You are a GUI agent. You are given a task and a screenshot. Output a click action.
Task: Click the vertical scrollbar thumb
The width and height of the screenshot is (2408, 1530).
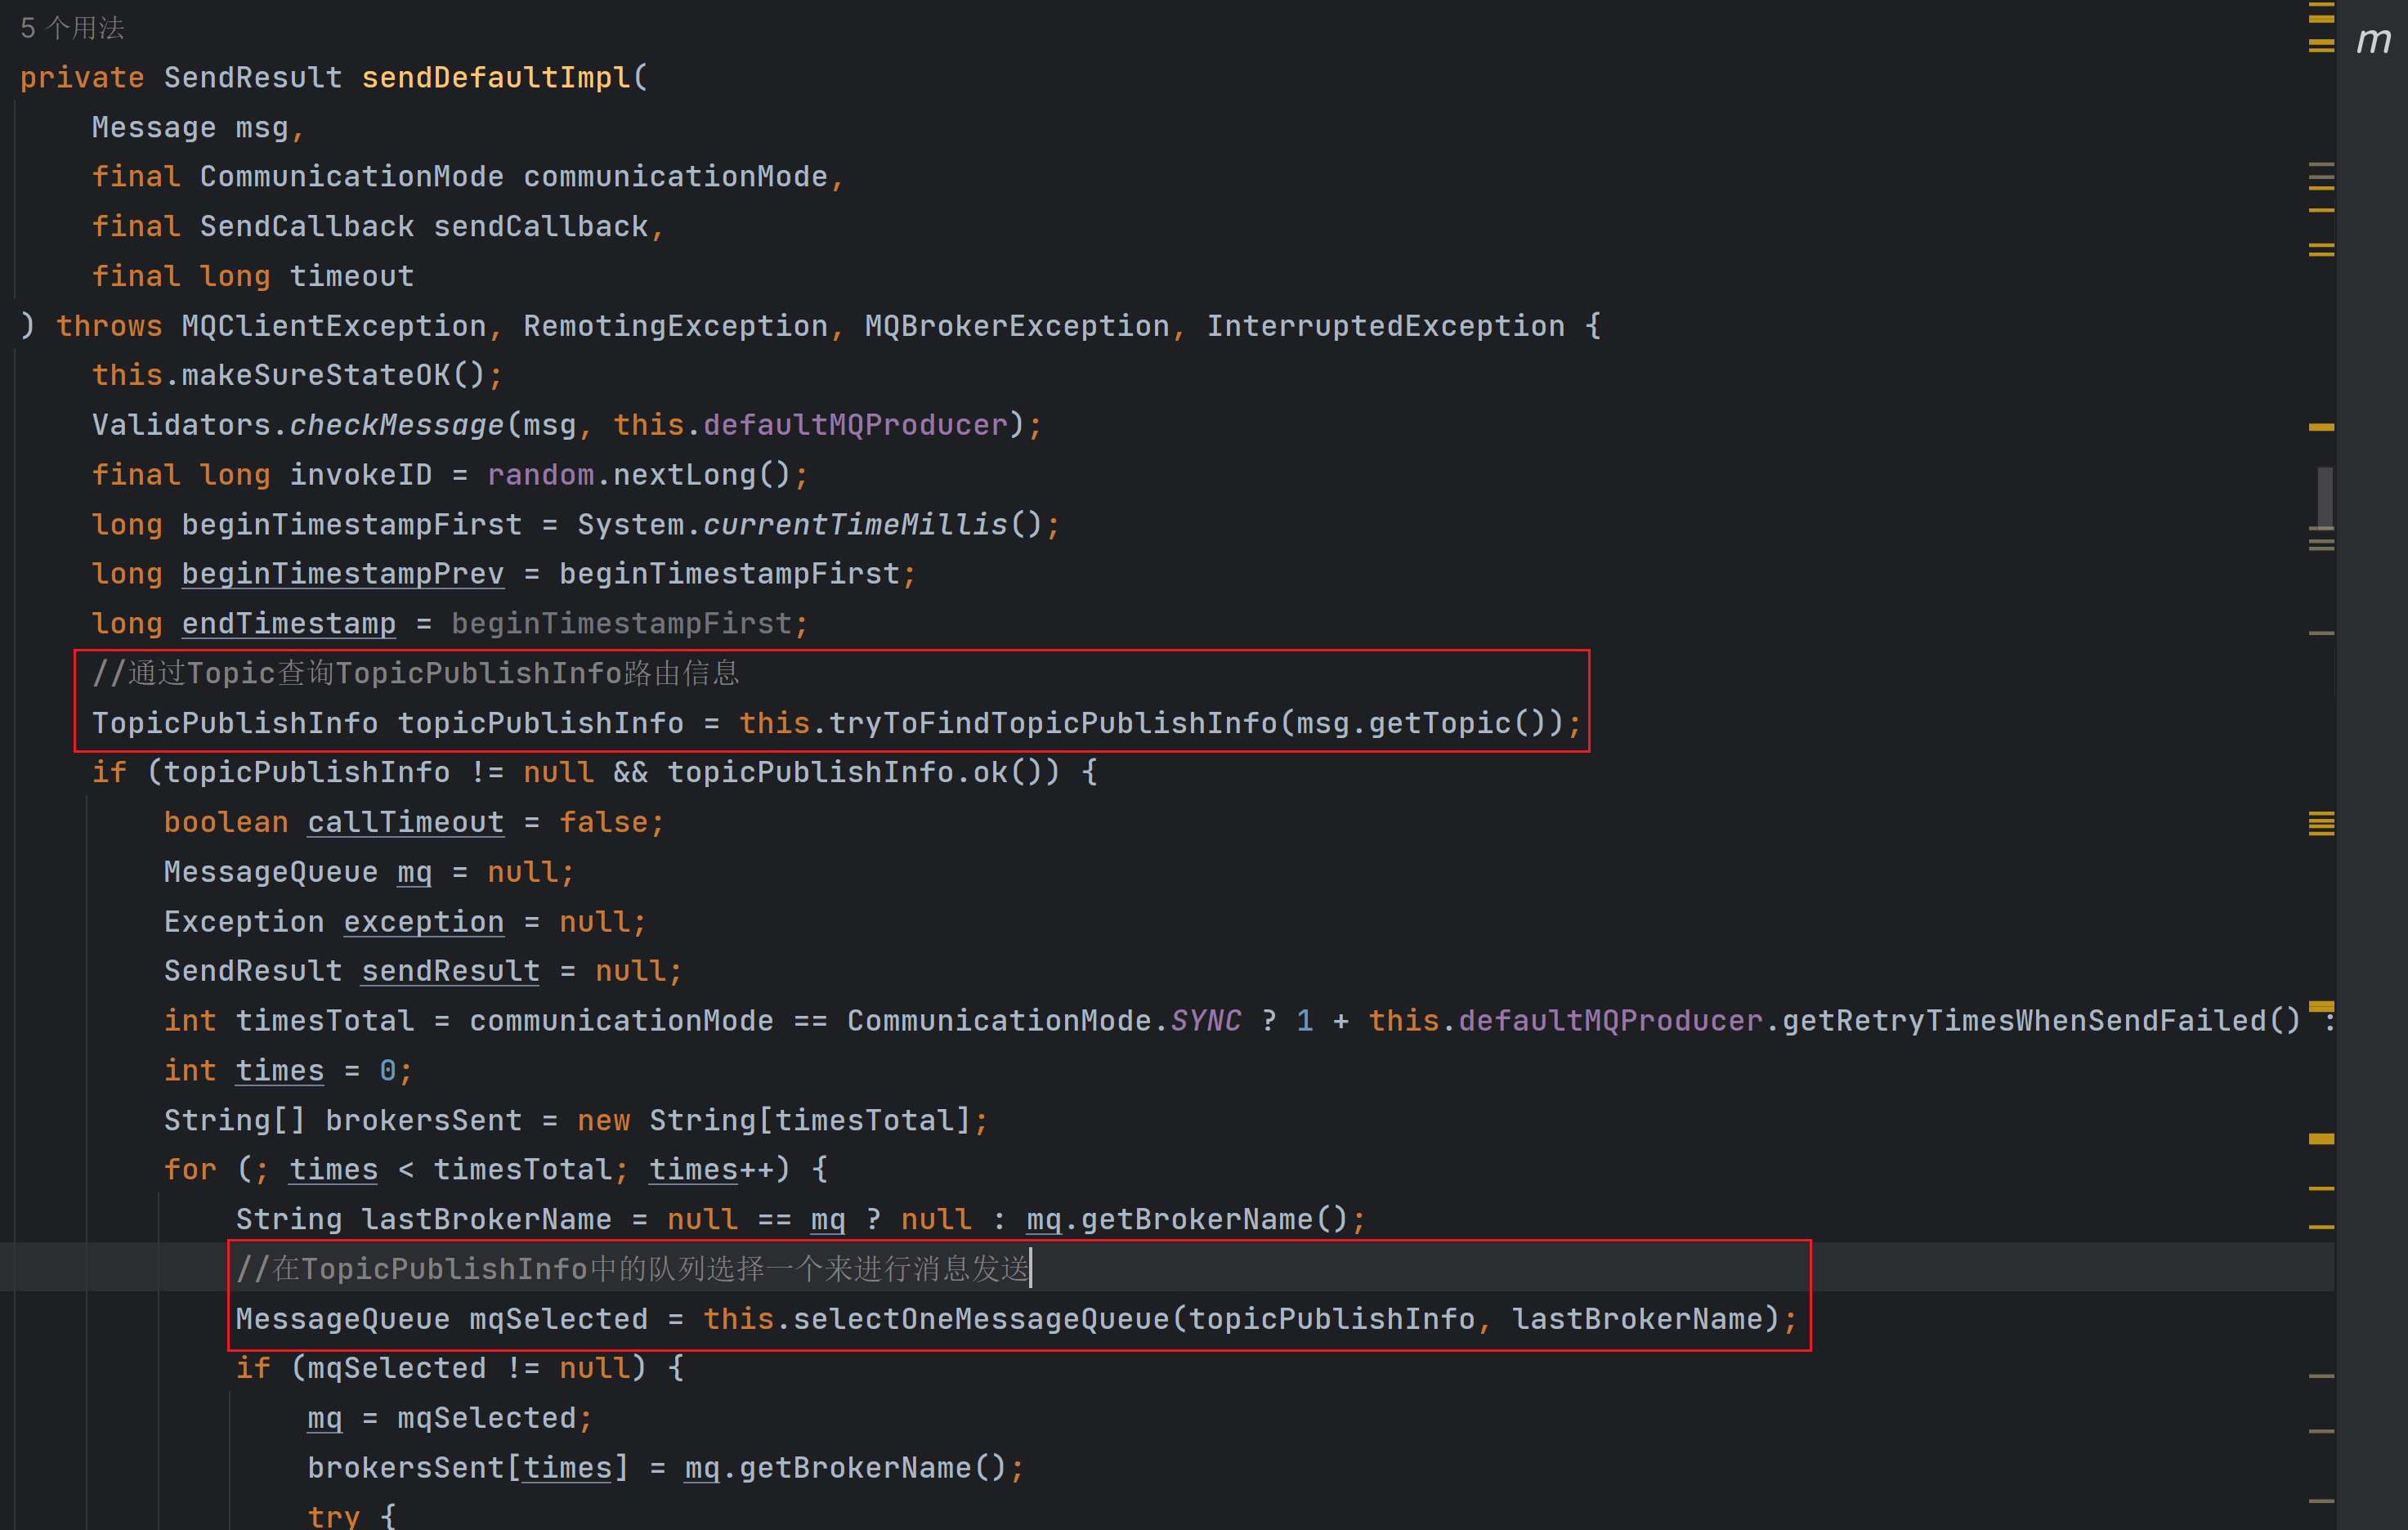click(x=2325, y=496)
